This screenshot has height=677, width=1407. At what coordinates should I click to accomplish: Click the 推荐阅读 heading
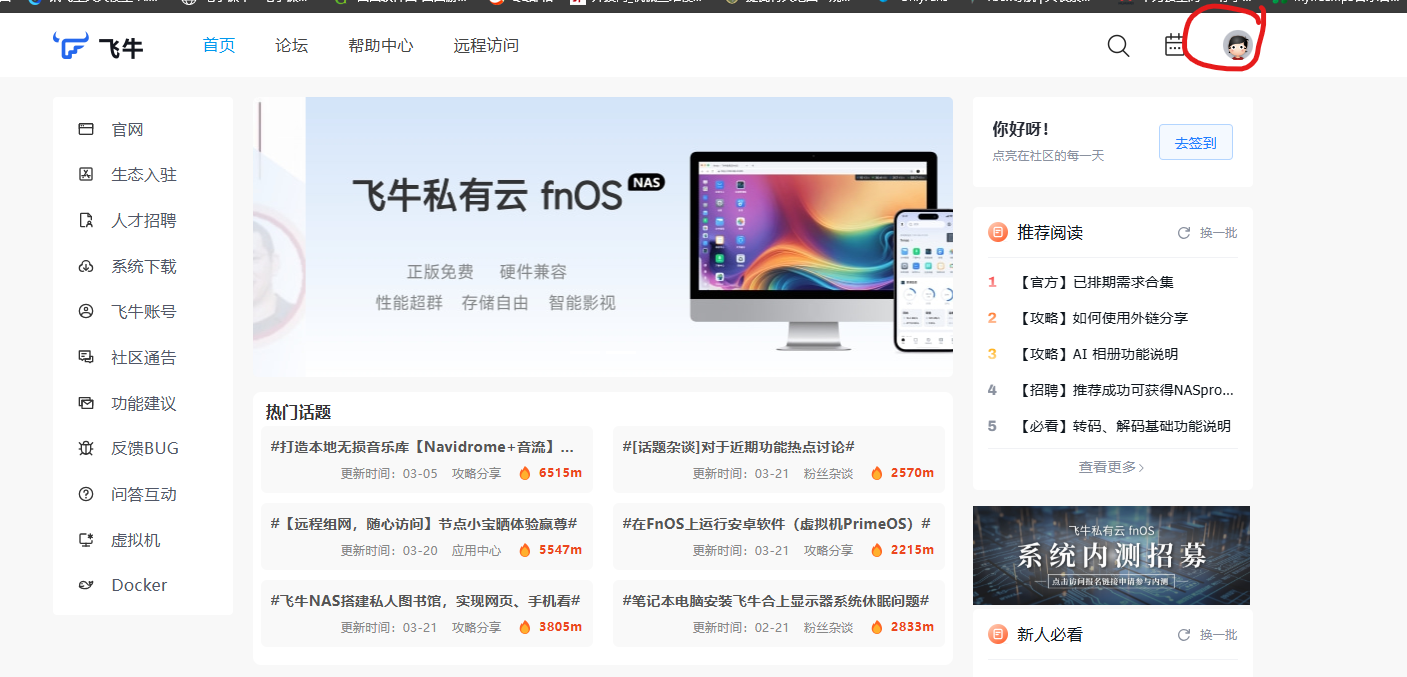[1050, 233]
